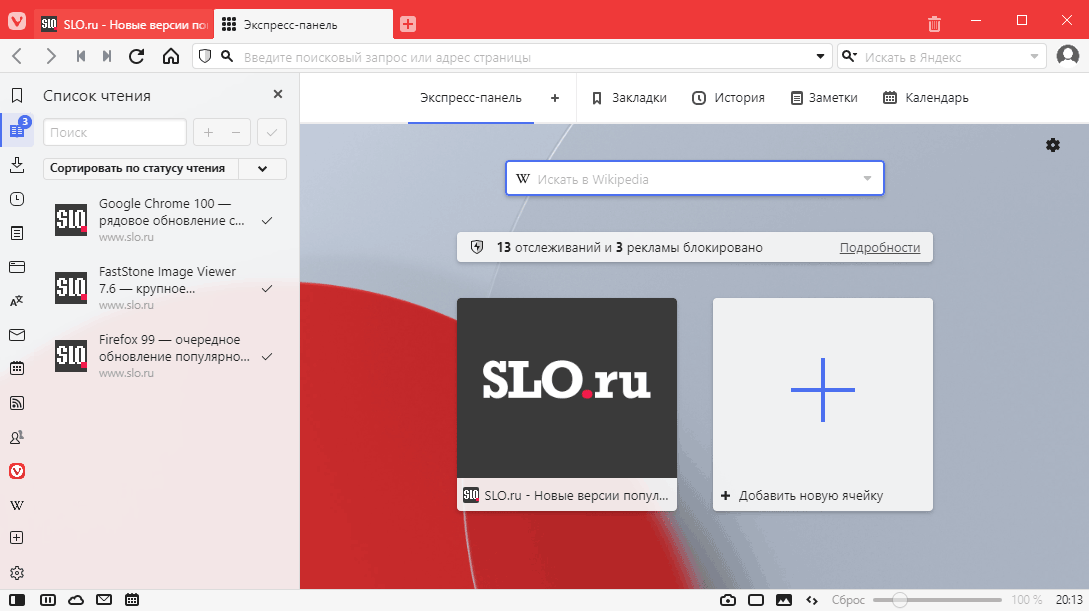Open the Window panel icon
1089x611 pixels.
coord(17,267)
